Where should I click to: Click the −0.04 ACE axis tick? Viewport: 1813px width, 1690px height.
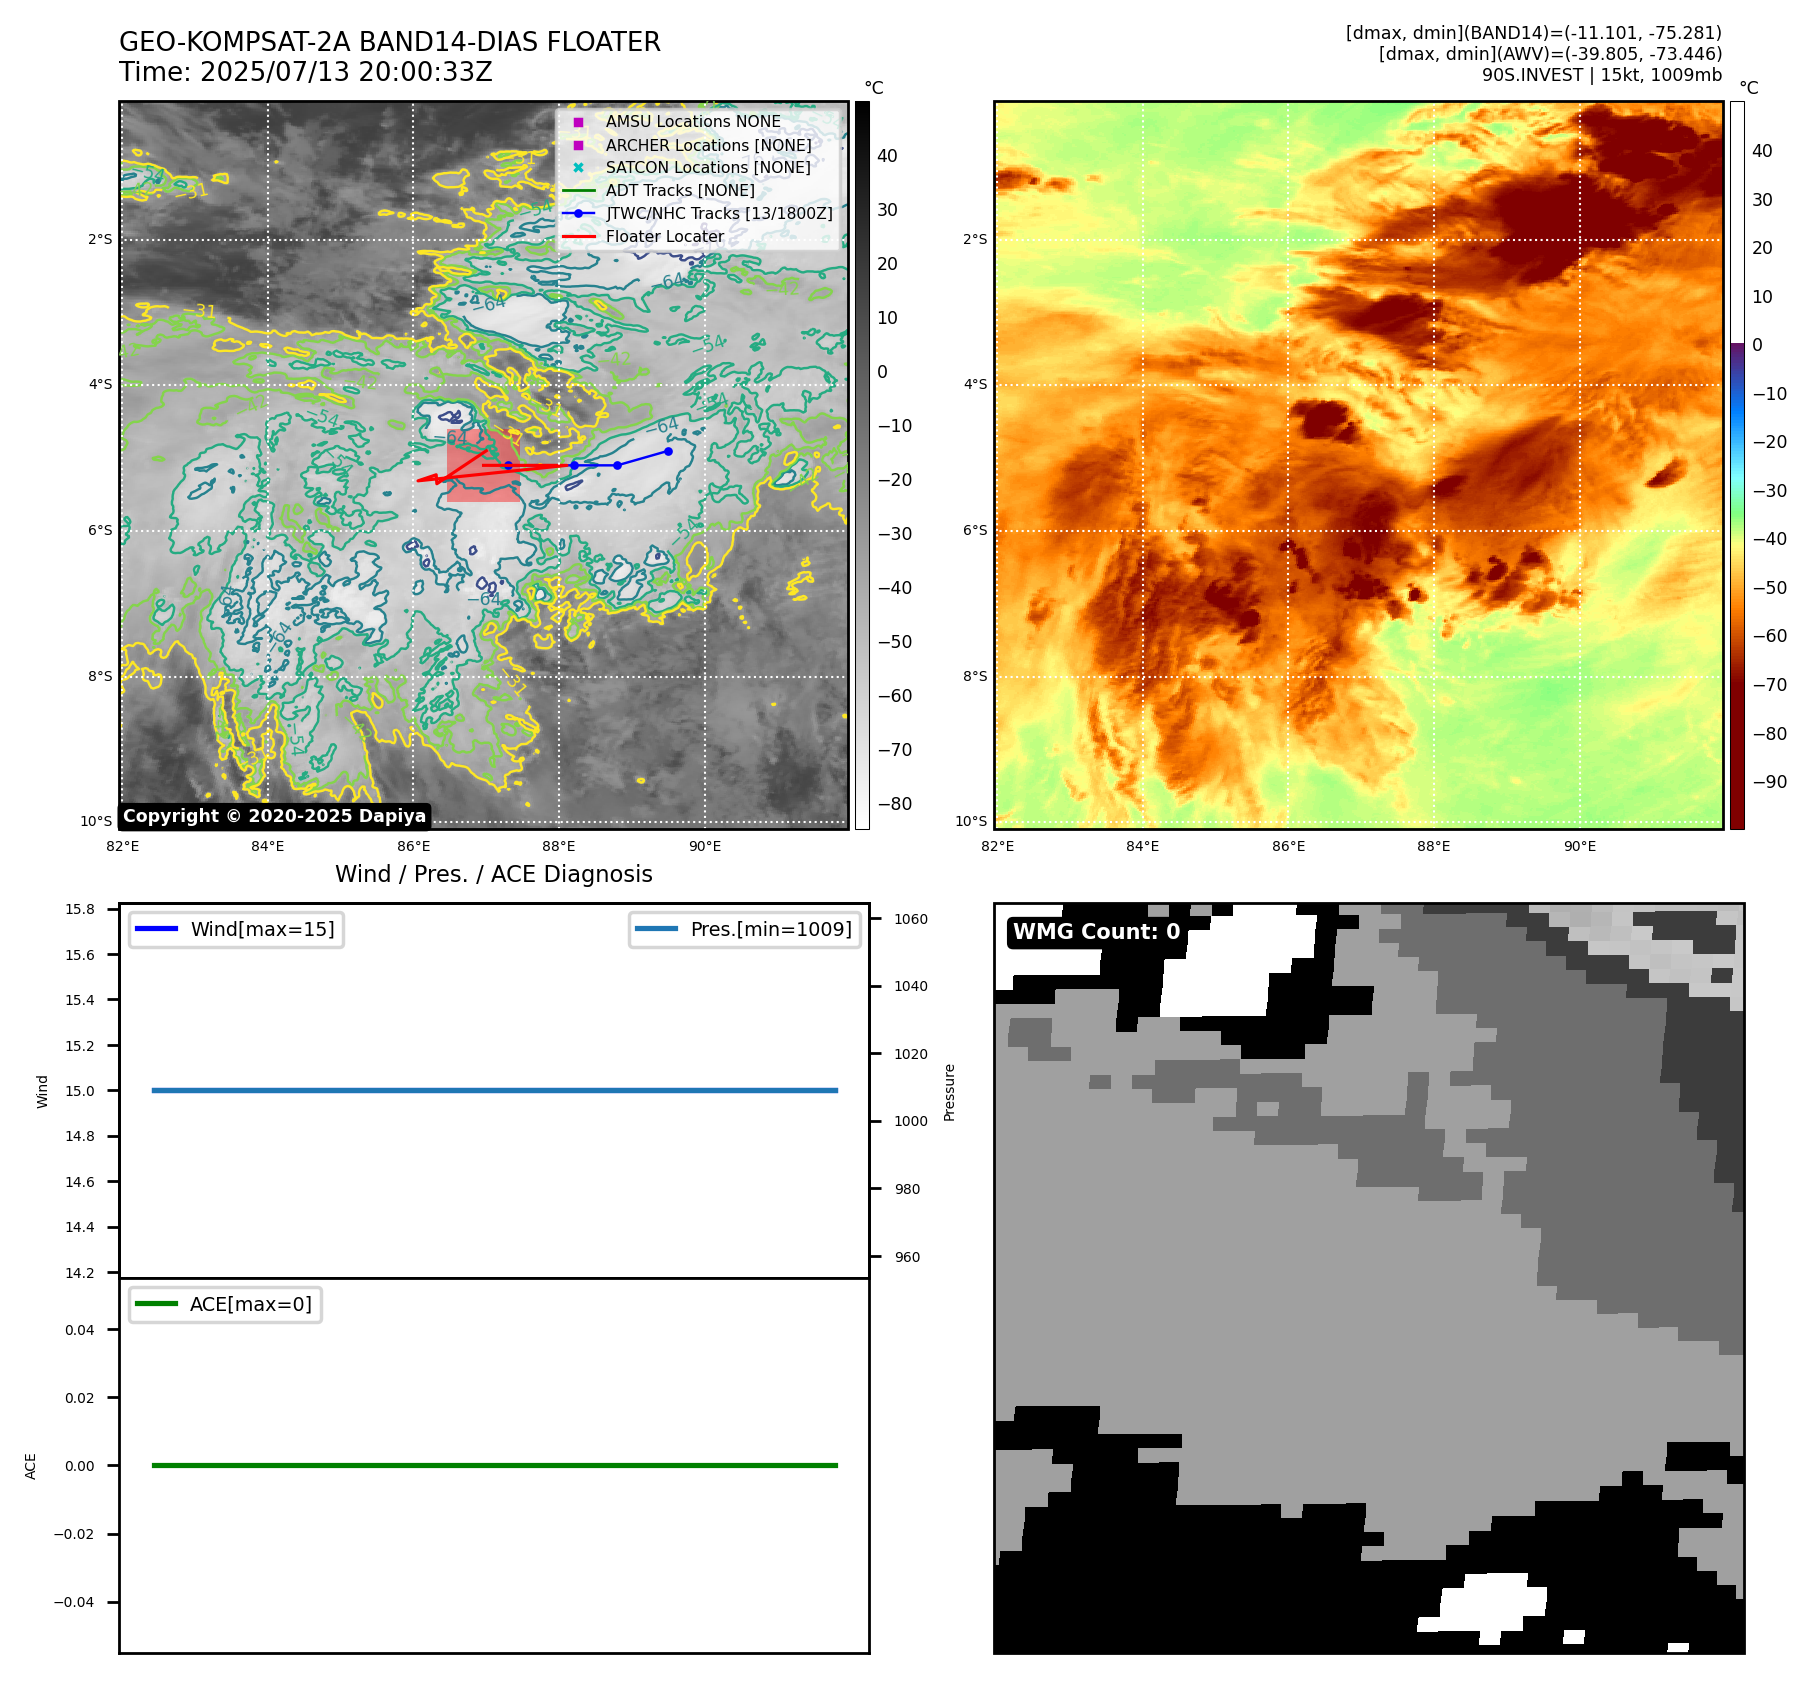(74, 1602)
